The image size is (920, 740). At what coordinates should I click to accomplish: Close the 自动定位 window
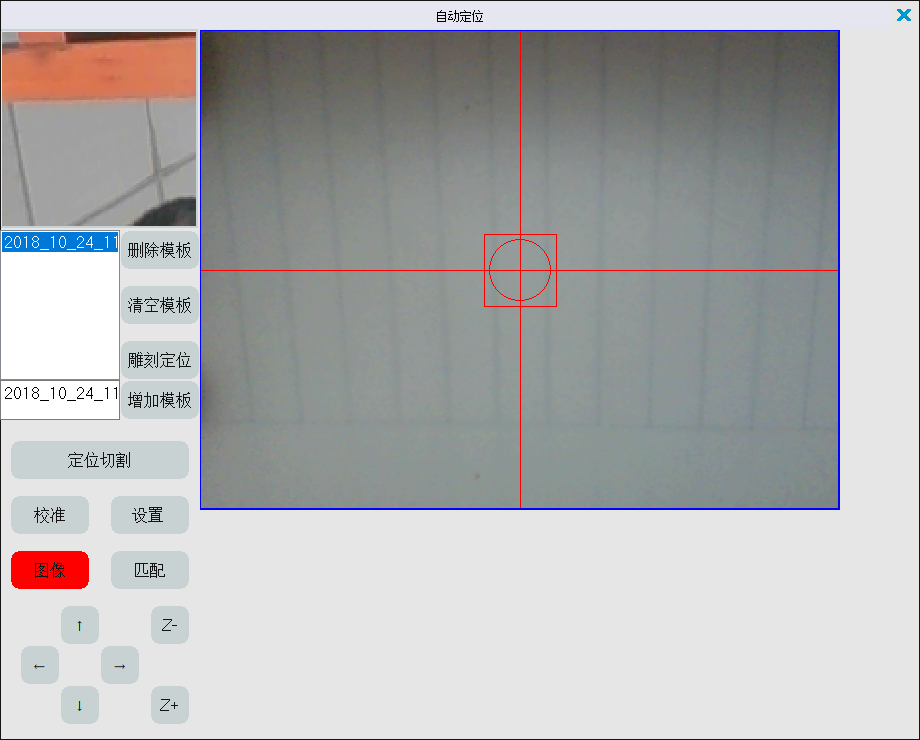tap(904, 15)
